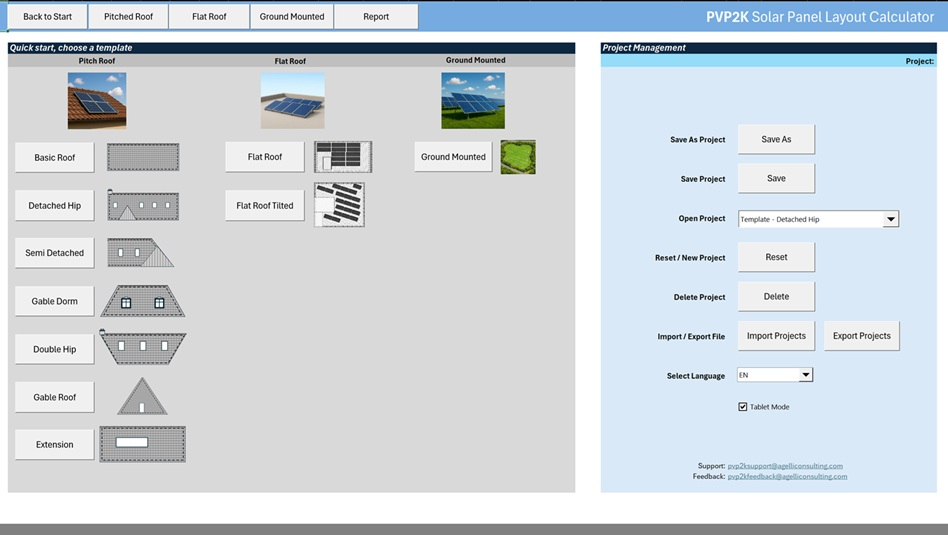Choose the Flat Roof Tilted template button
Viewport: 948px width, 535px height.
[265, 206]
